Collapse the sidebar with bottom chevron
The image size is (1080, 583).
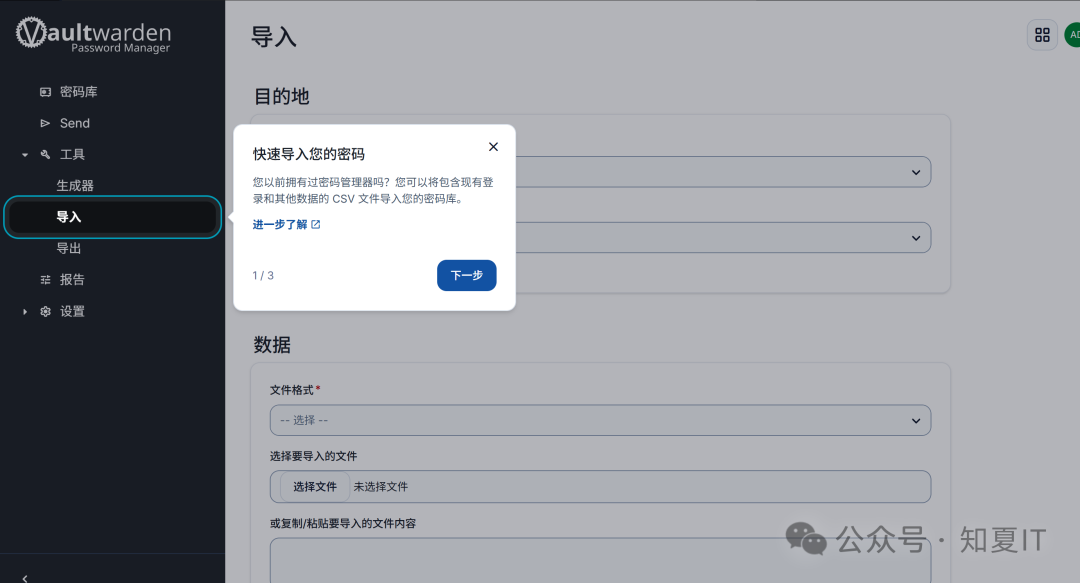25,578
